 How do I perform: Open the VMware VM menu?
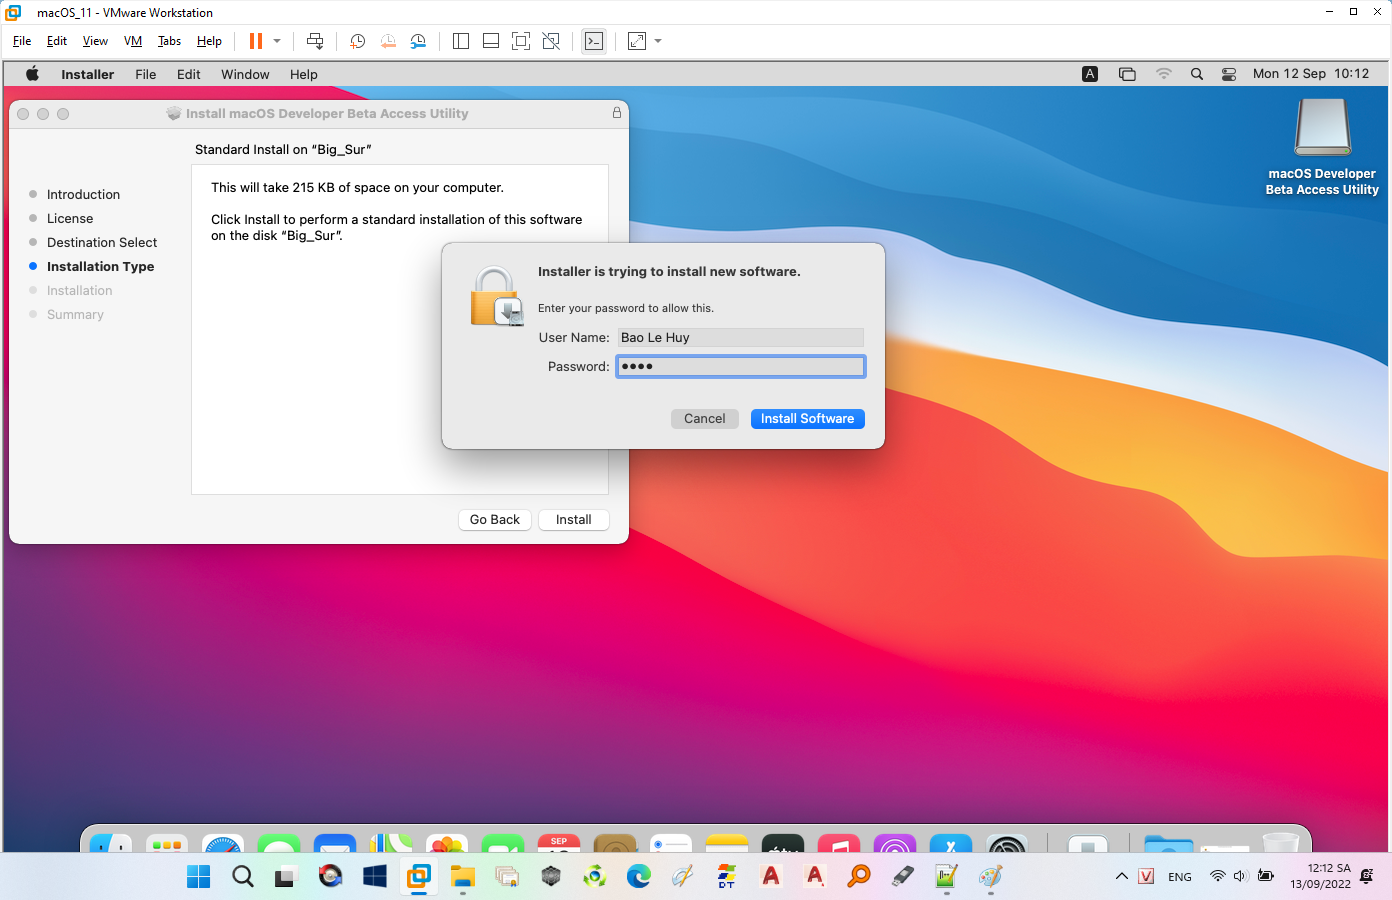133,41
